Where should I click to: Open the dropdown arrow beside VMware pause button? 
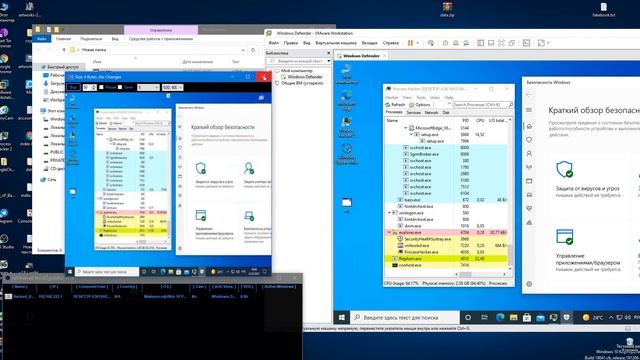click(418, 43)
